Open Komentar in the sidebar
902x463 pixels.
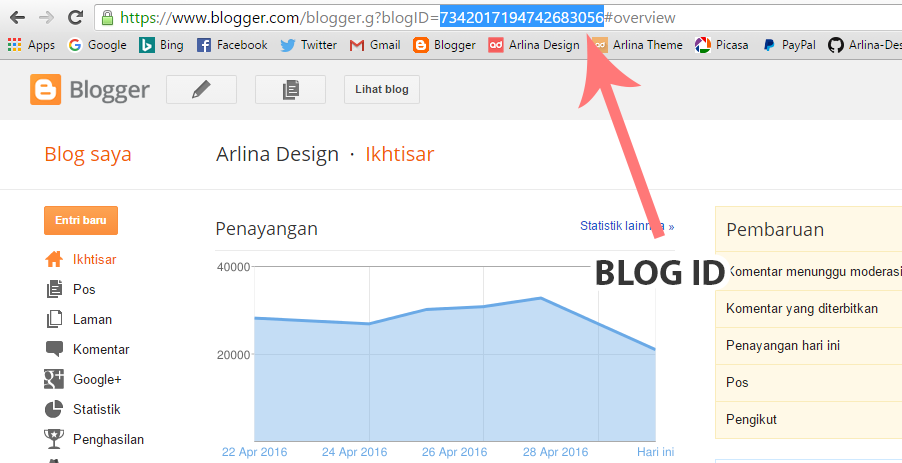click(101, 349)
